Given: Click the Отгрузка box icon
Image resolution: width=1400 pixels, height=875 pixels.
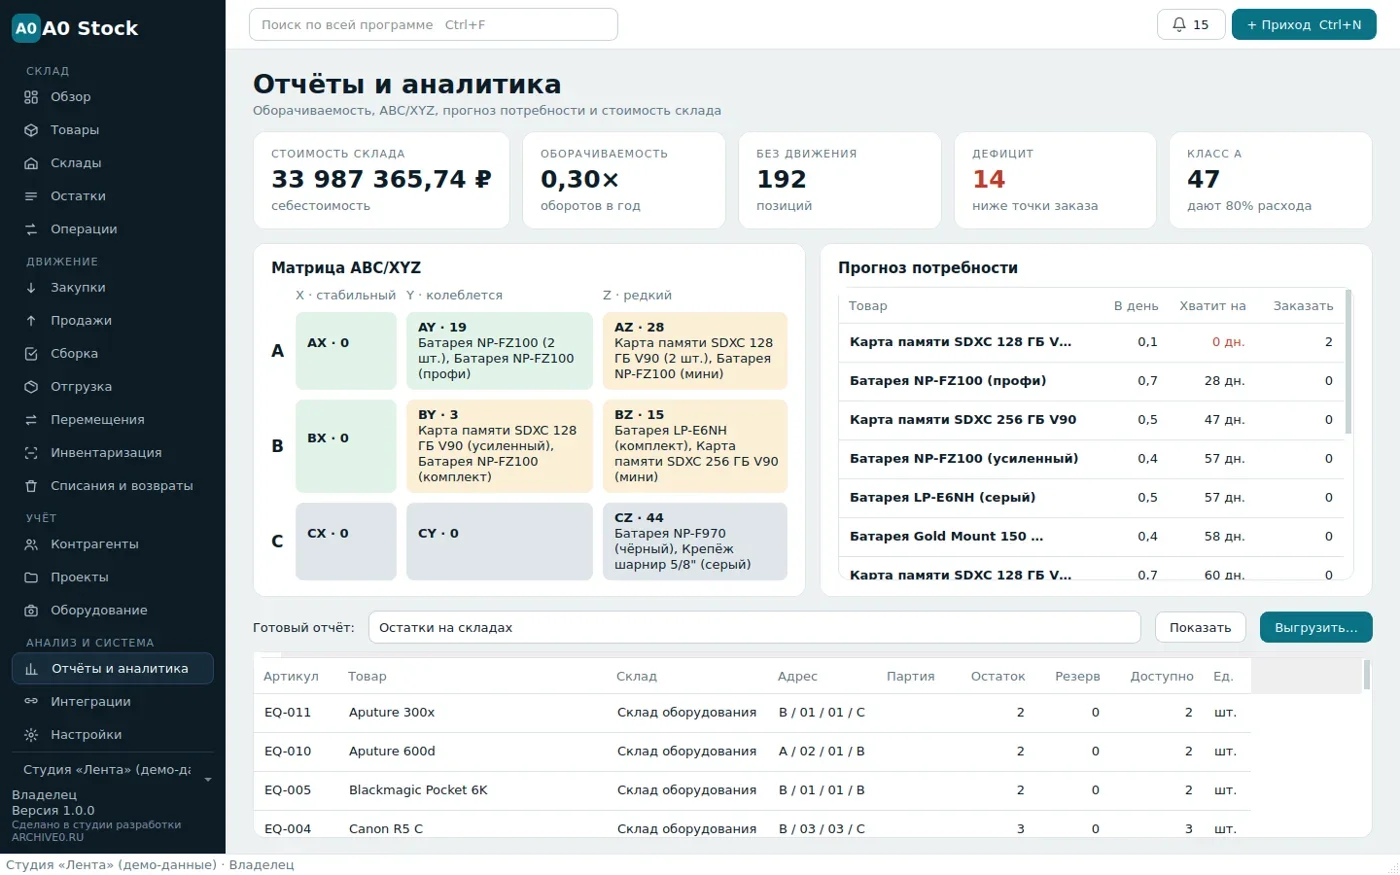Looking at the screenshot, I should [x=31, y=387].
